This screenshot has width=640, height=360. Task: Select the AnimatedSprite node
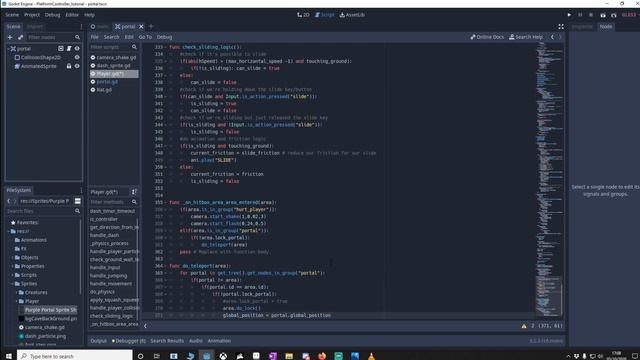click(x=38, y=66)
